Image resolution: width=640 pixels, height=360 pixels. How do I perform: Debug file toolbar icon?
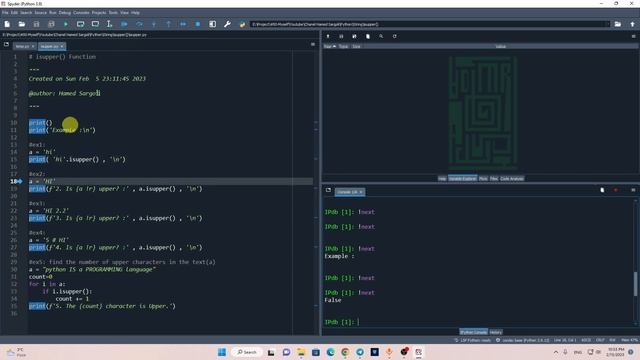124,24
